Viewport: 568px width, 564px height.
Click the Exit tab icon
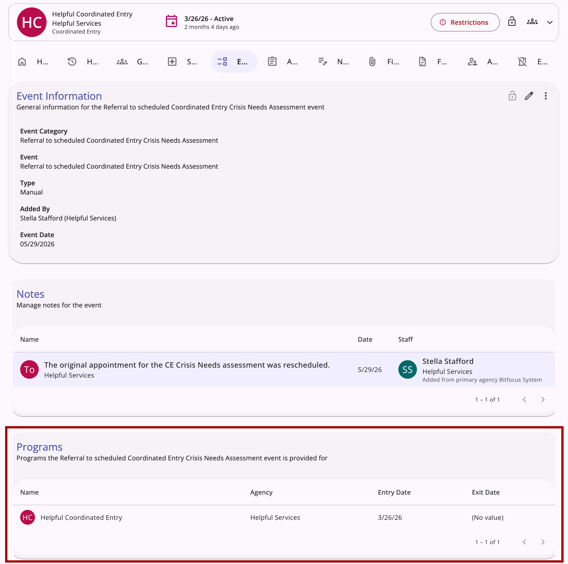[522, 62]
